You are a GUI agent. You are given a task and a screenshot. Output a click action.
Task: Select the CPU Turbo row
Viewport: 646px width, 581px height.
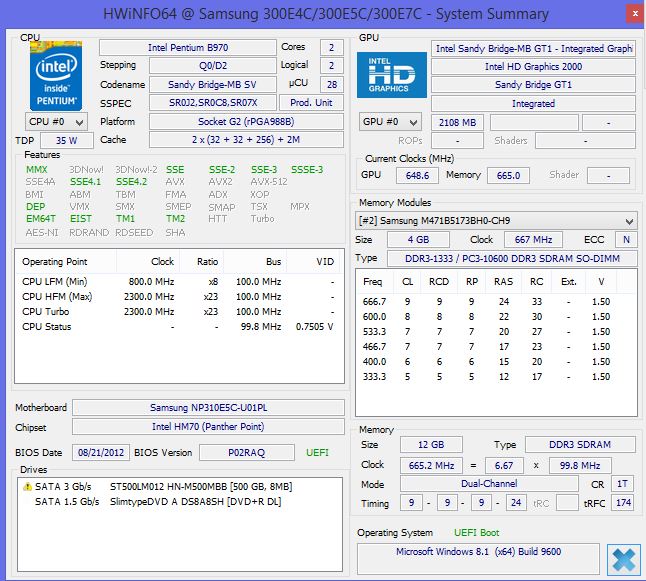179,312
